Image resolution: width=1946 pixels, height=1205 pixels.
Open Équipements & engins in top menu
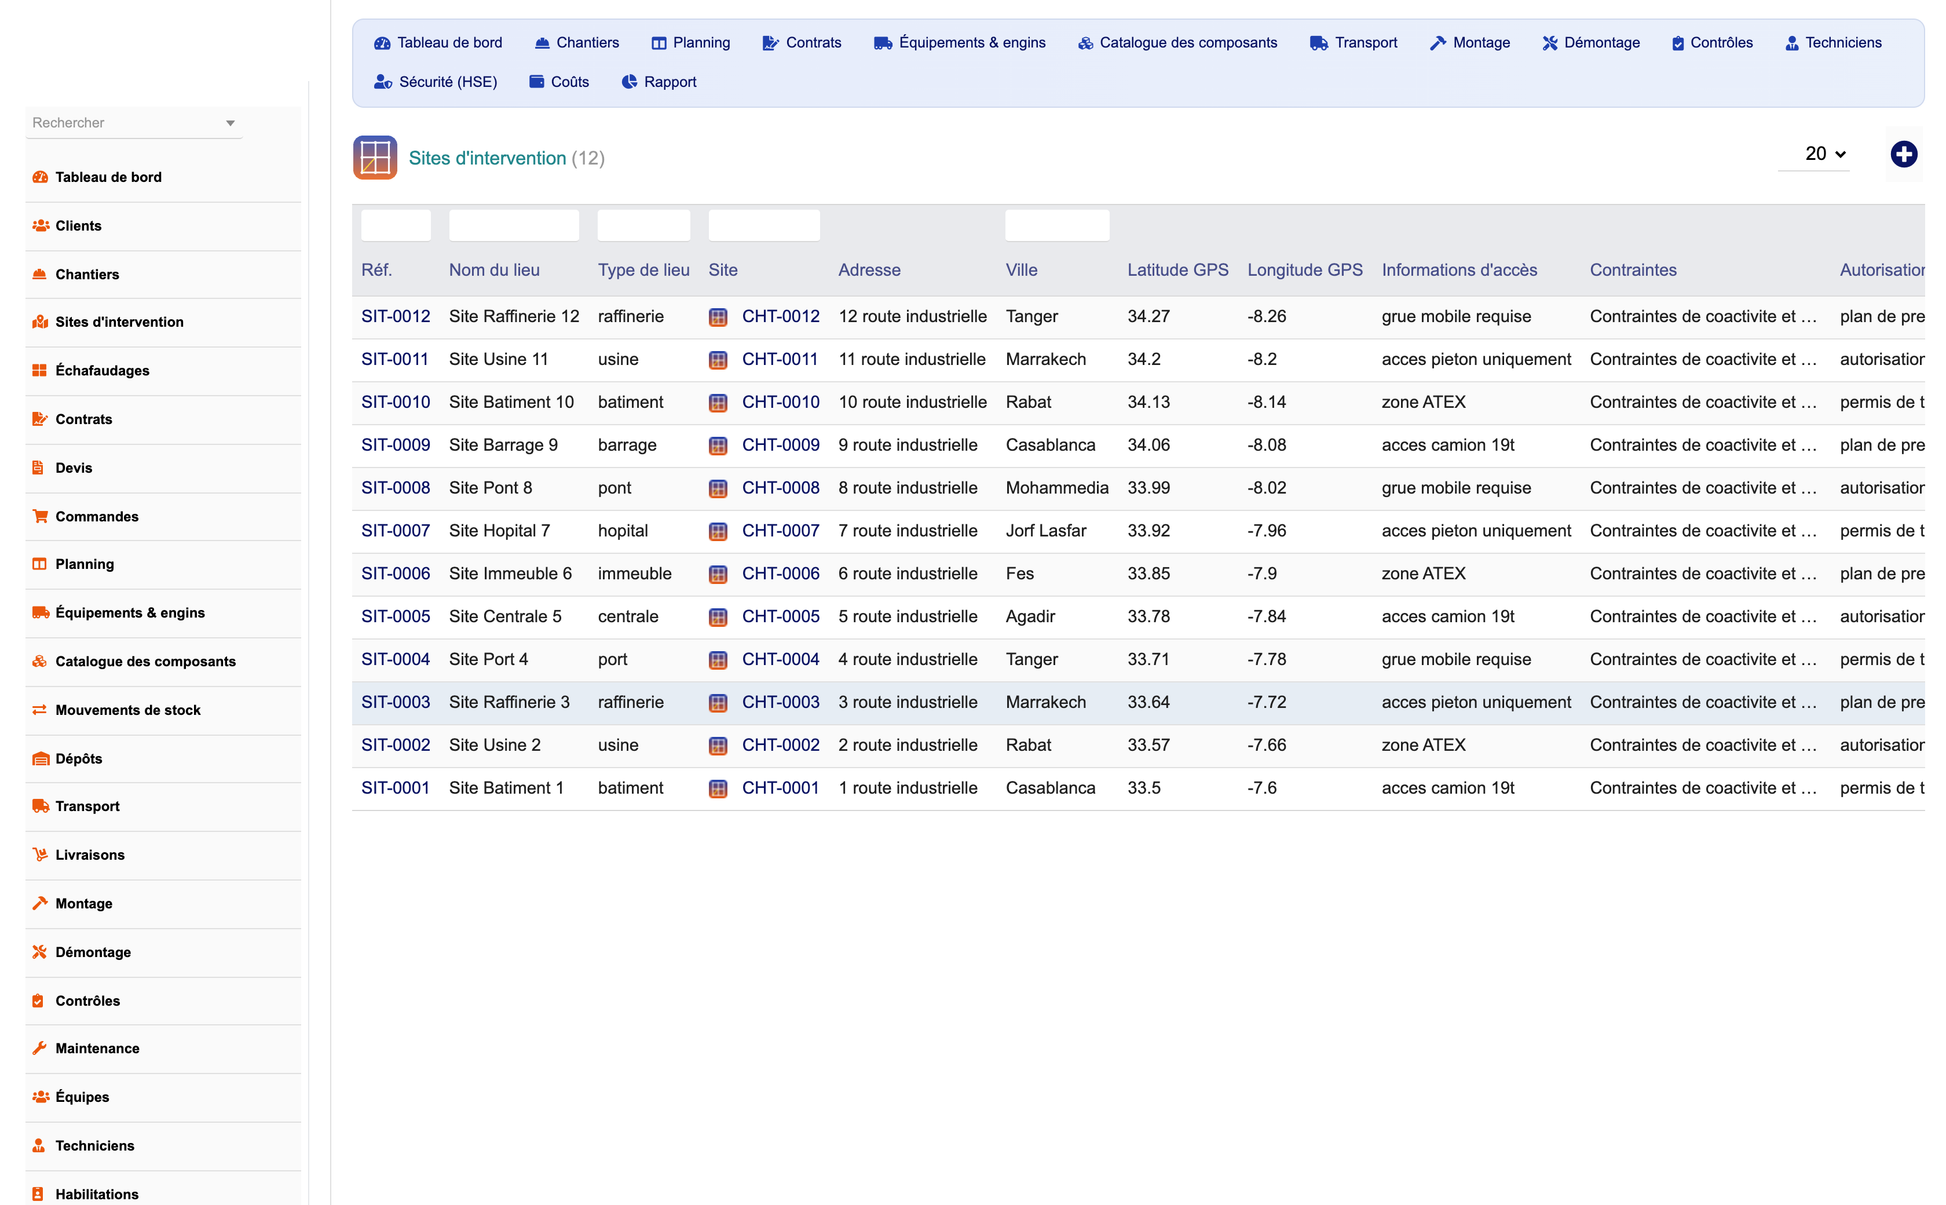click(960, 43)
